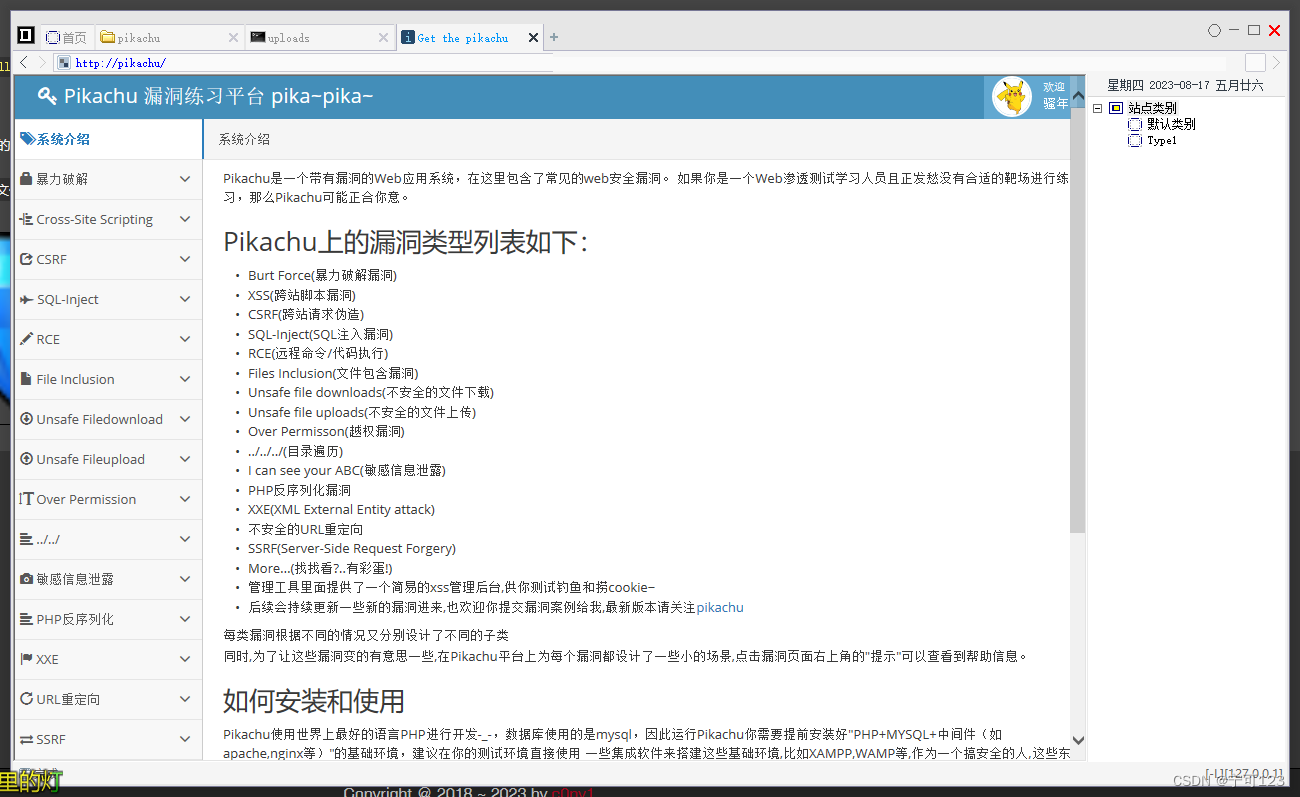The height and width of the screenshot is (797, 1300).
Task: Expand the Over Permission chevron
Action: tap(185, 499)
